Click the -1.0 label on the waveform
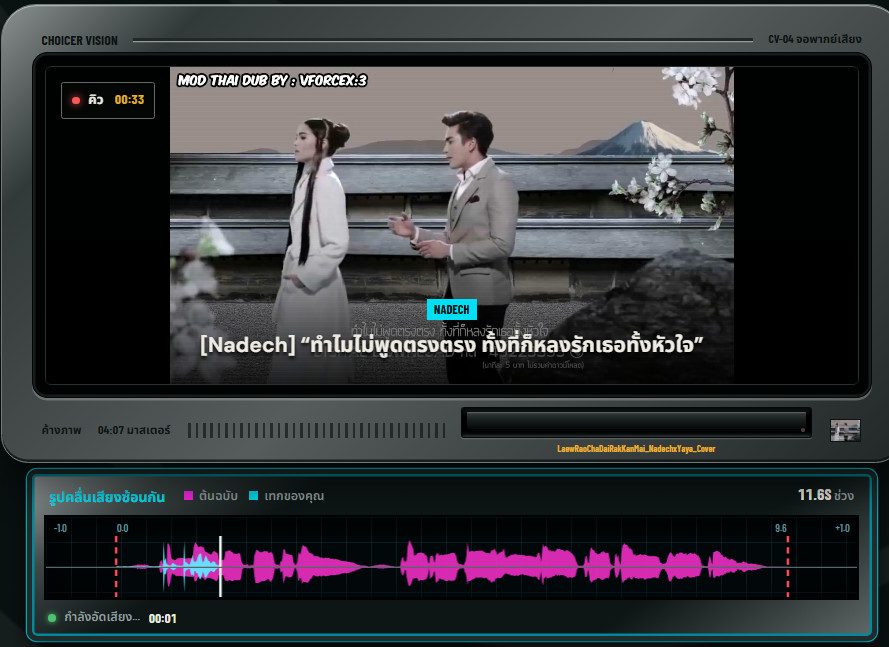The width and height of the screenshot is (889, 647). point(60,528)
